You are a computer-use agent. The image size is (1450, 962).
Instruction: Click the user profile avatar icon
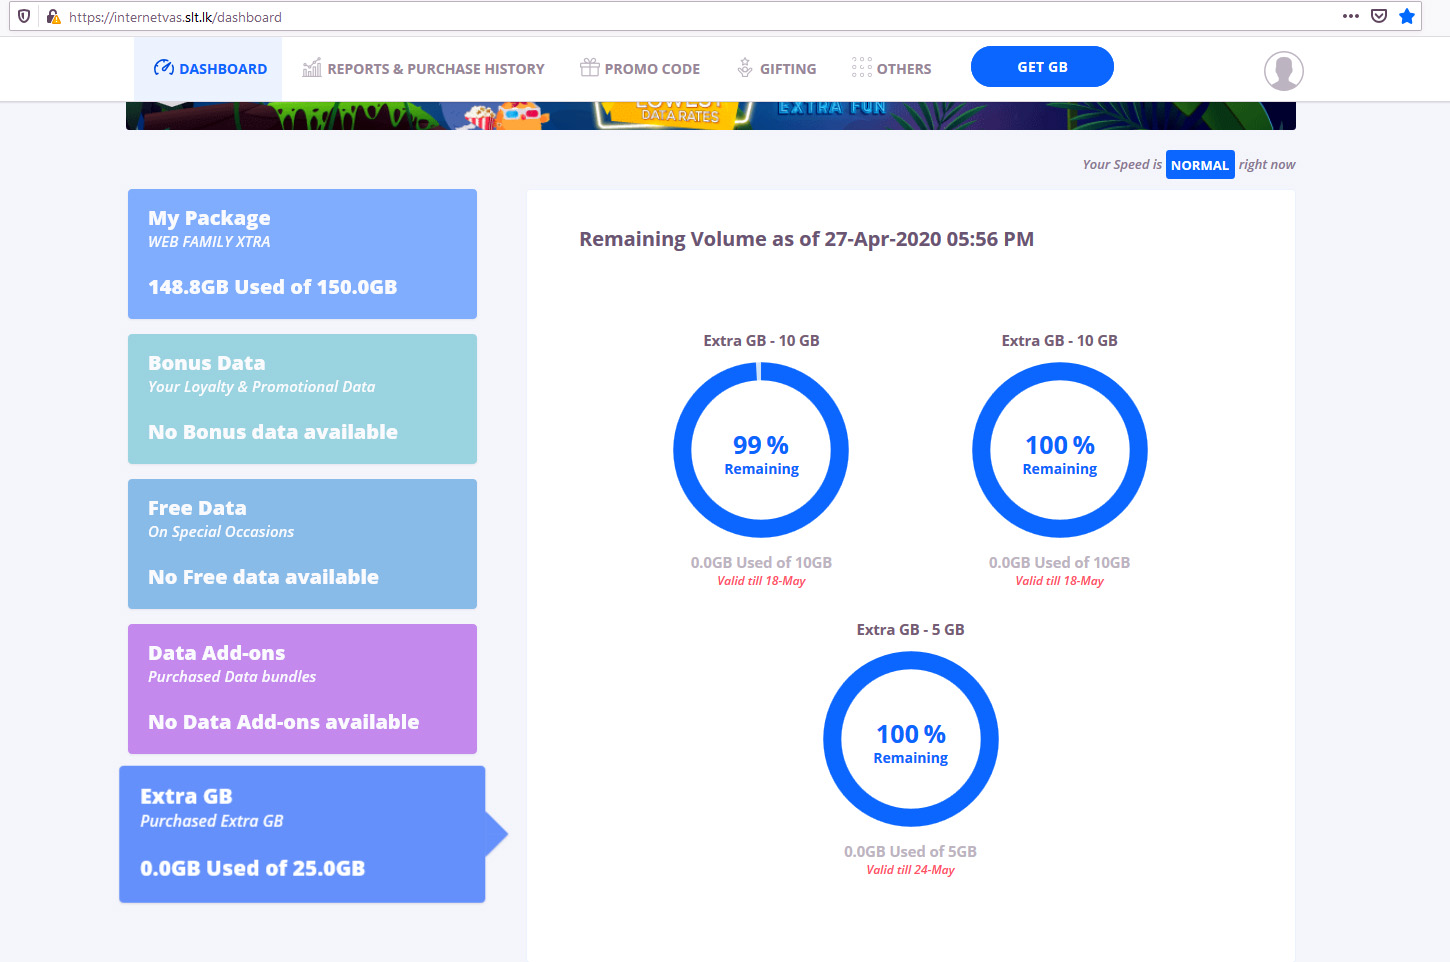(x=1284, y=71)
